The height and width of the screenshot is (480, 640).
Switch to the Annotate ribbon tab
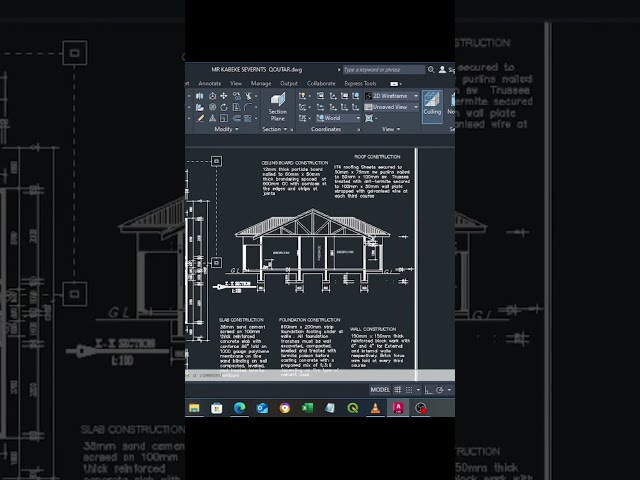[210, 83]
